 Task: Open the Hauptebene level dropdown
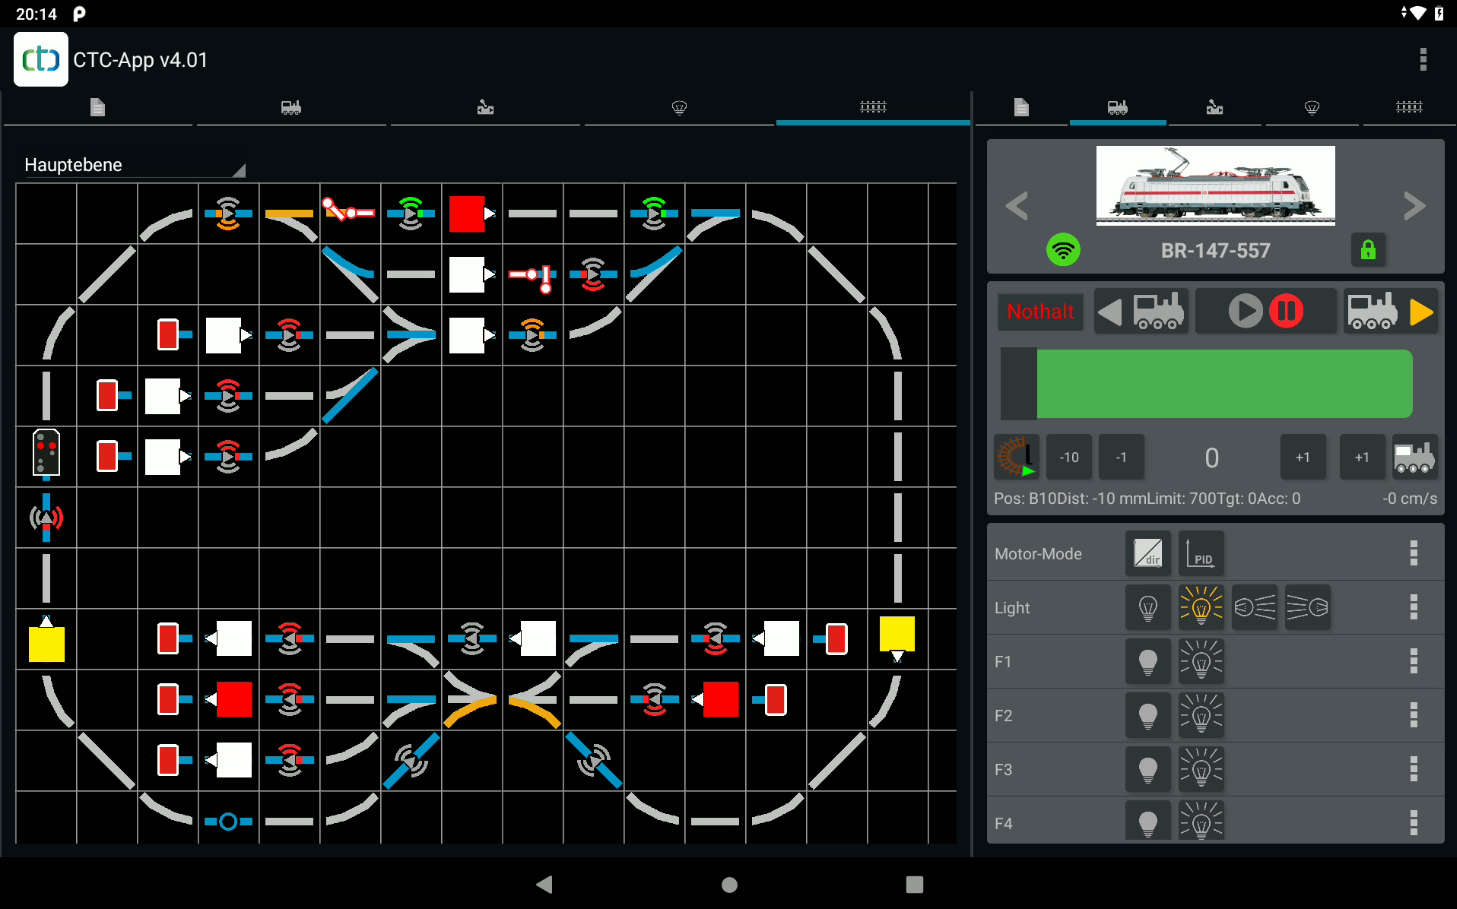click(134, 165)
